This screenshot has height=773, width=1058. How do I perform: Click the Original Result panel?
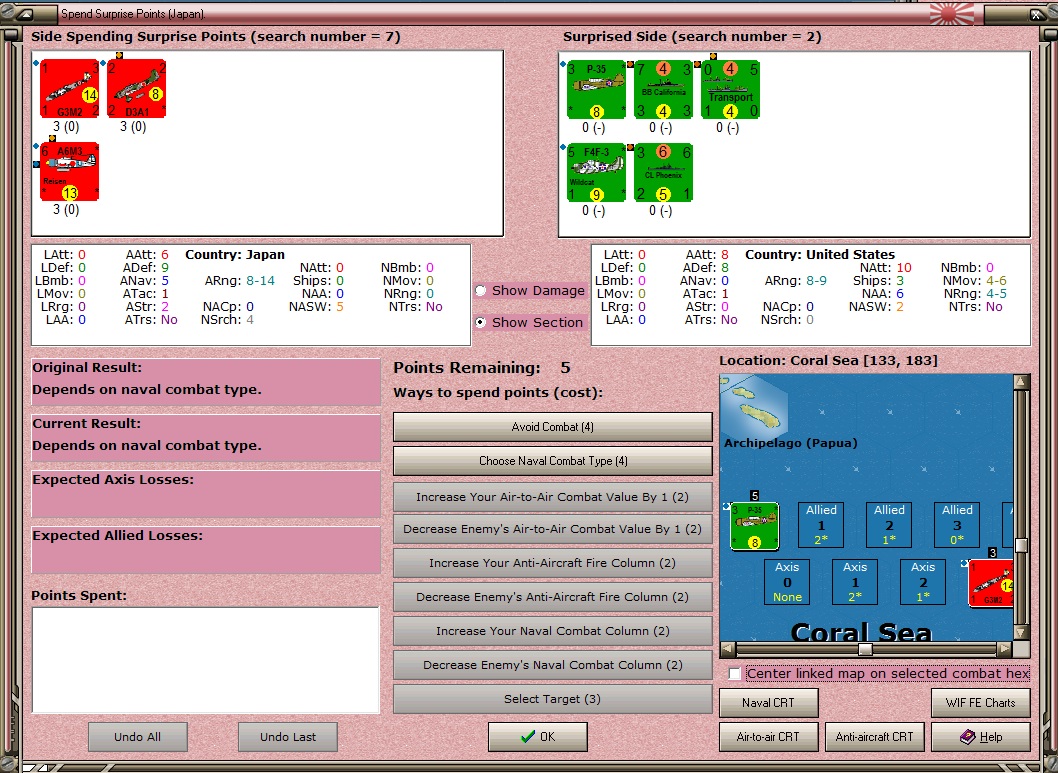(x=206, y=382)
